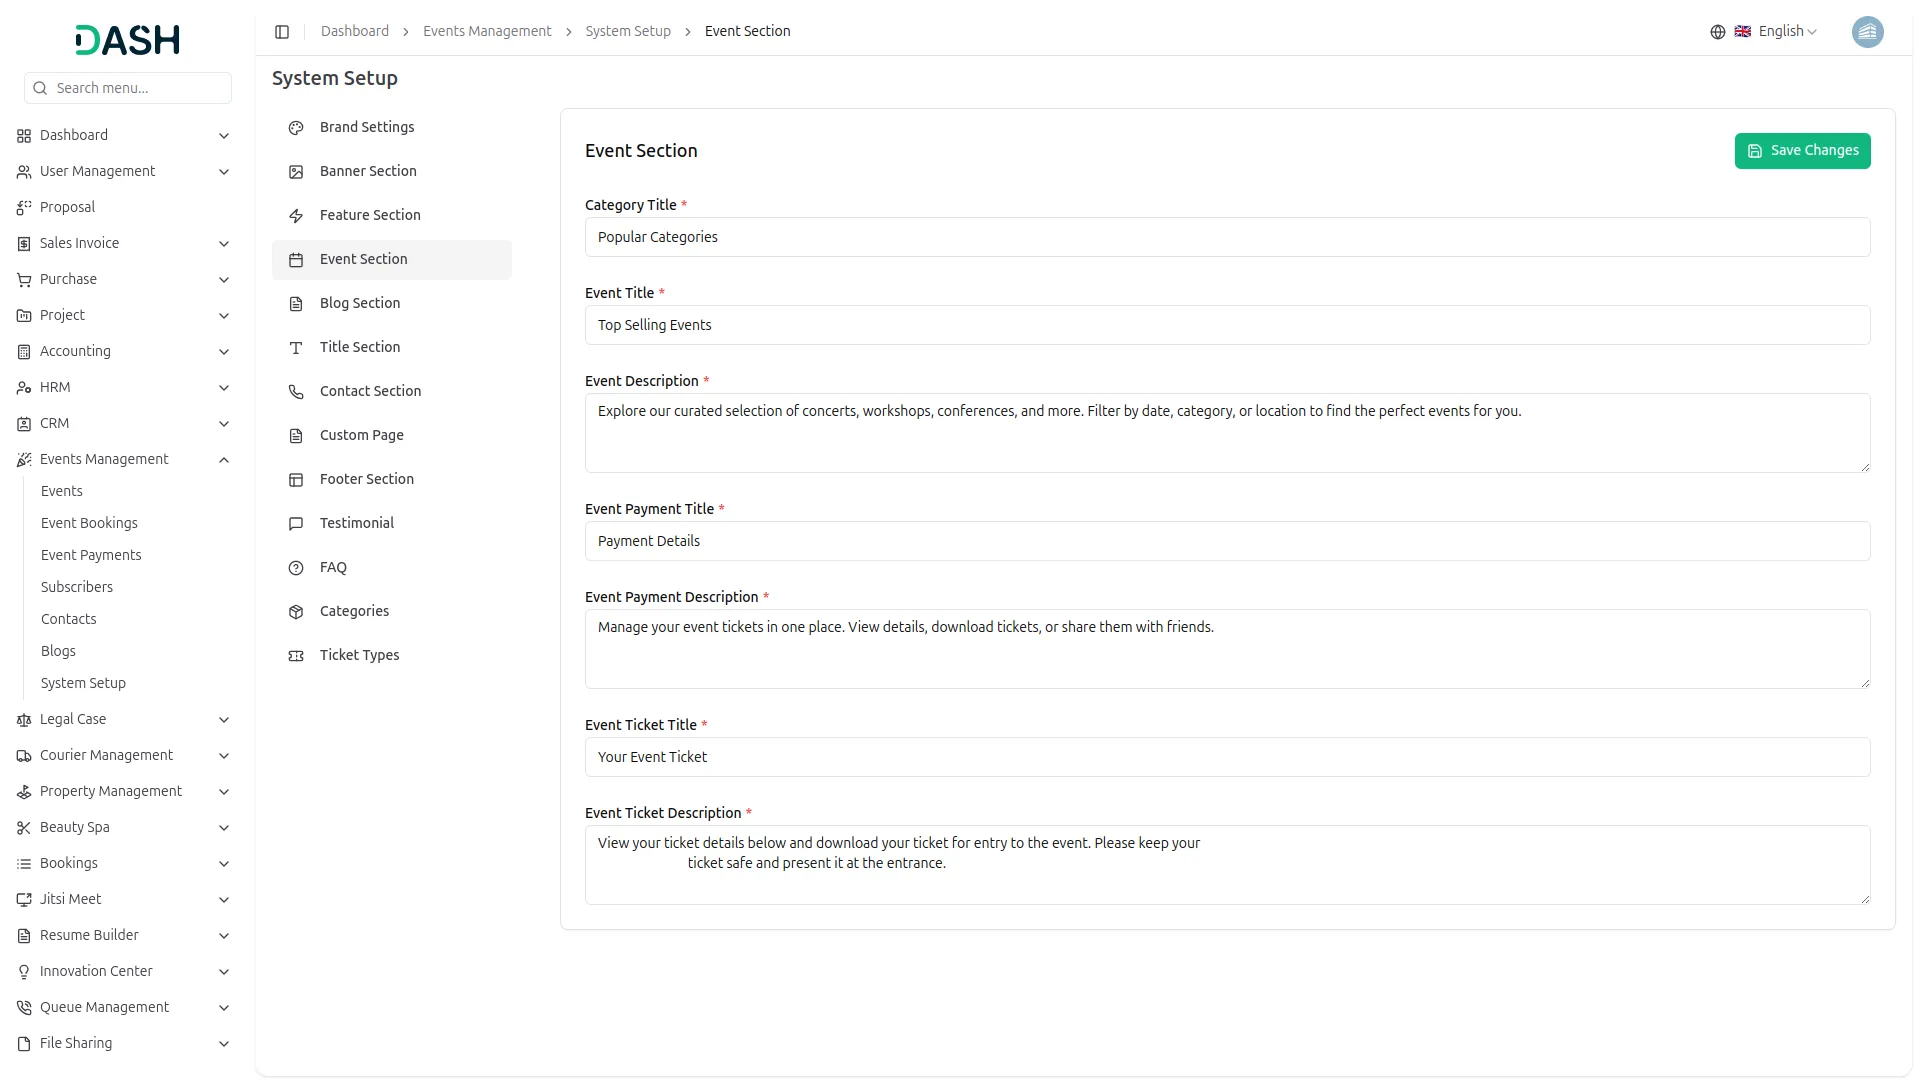Click the Categories box icon
1920x1080 pixels.
296,612
